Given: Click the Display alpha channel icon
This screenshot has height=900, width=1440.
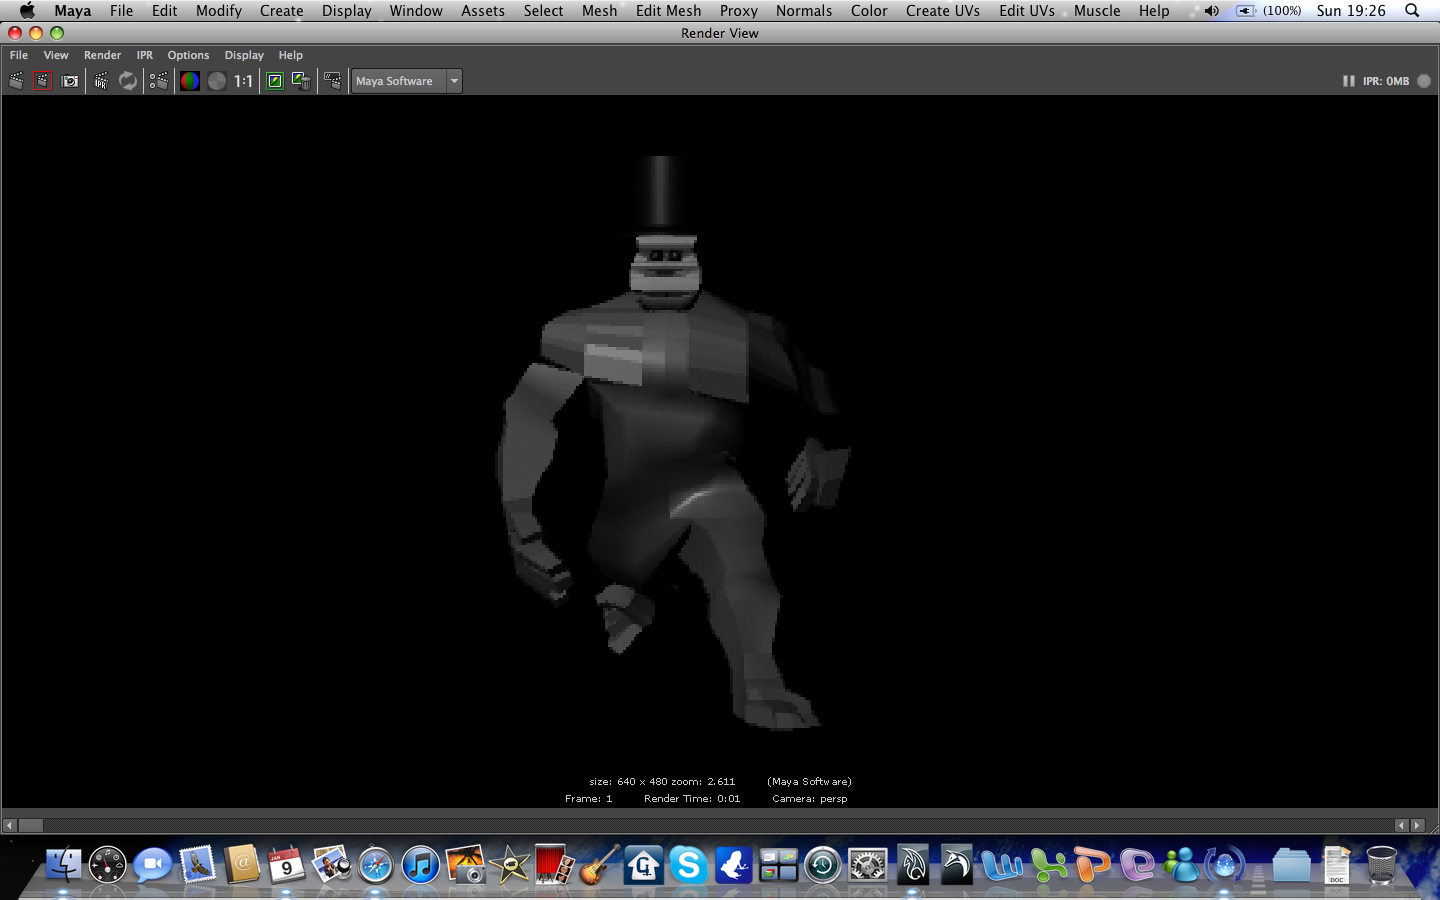Looking at the screenshot, I should (217, 81).
